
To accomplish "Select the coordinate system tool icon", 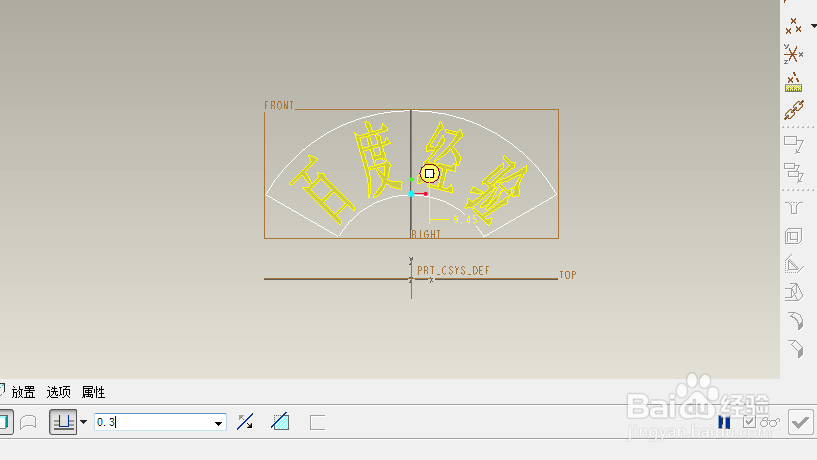I will coord(794,54).
